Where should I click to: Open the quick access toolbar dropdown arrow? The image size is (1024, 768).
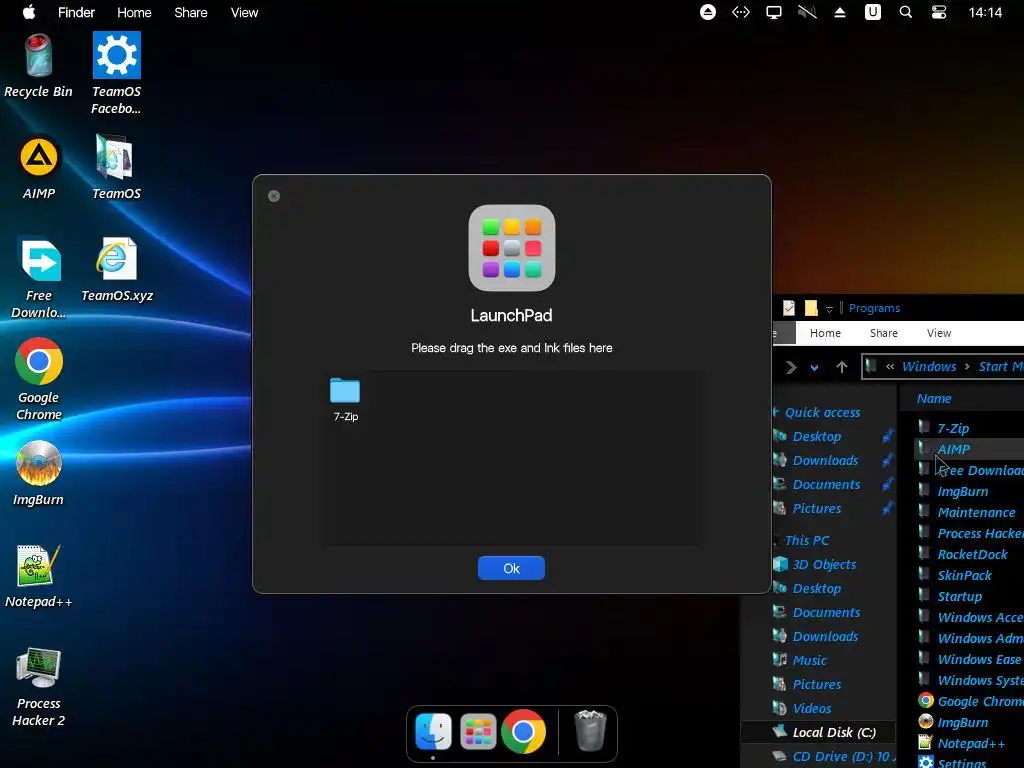point(829,308)
